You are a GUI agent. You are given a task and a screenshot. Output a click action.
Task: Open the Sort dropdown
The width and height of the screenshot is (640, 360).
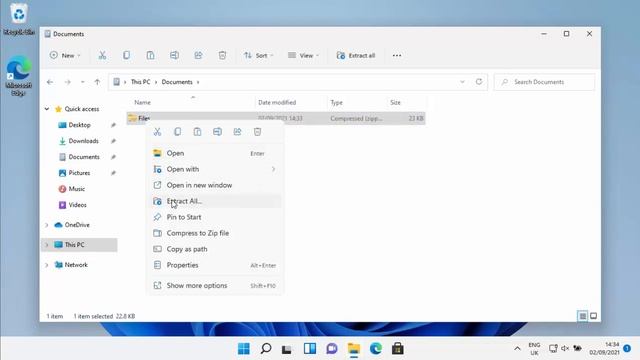click(x=259, y=56)
